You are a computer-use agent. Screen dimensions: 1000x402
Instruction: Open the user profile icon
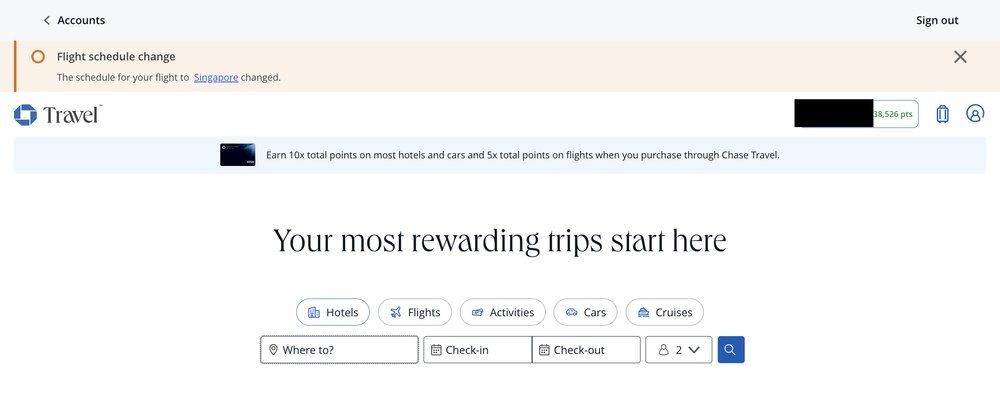tap(975, 114)
